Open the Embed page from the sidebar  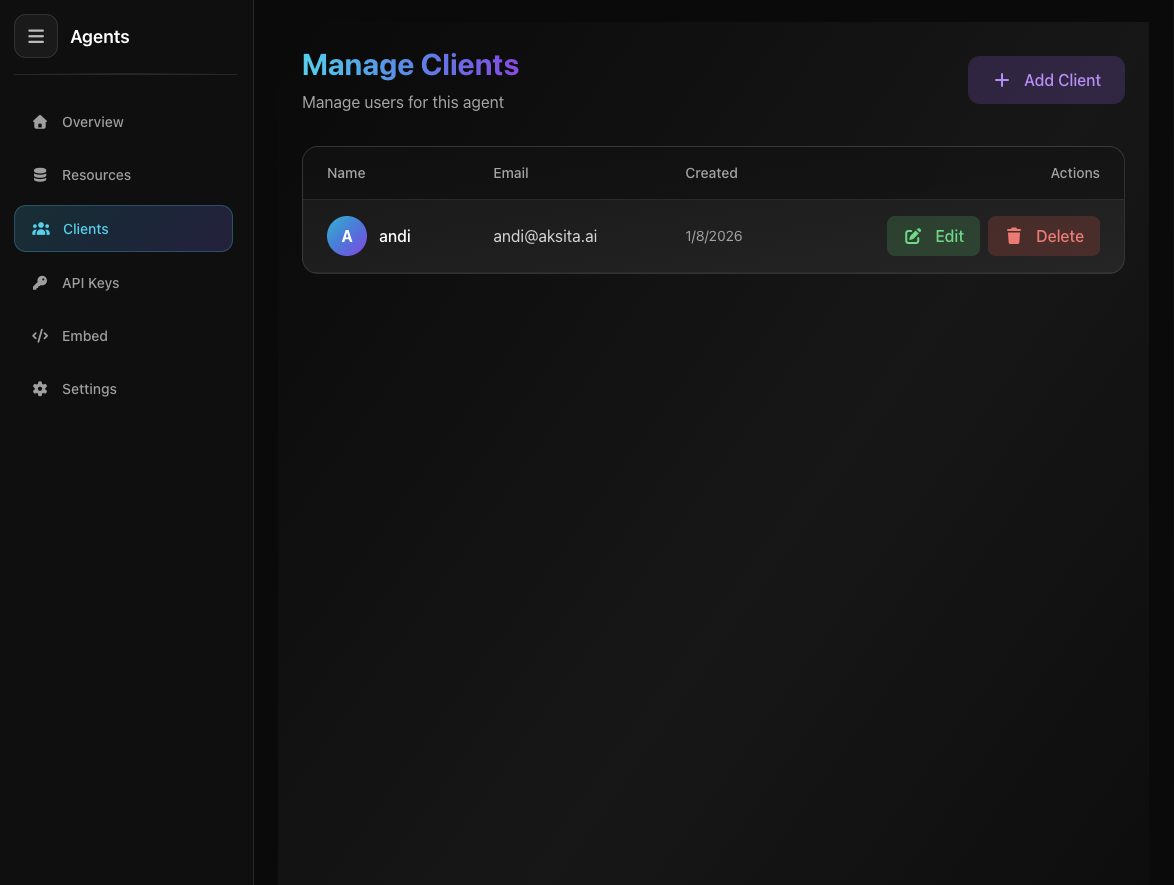click(x=85, y=335)
